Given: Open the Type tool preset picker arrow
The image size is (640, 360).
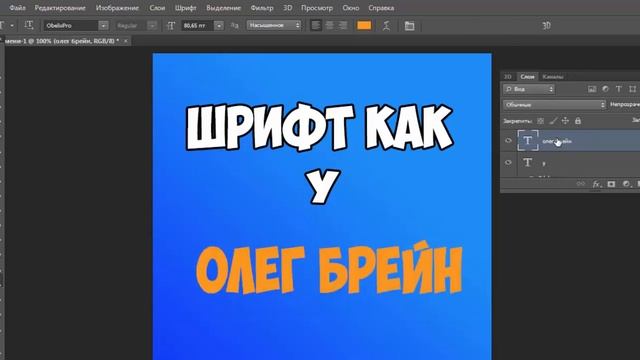Looking at the screenshot, I should [x=12, y=25].
